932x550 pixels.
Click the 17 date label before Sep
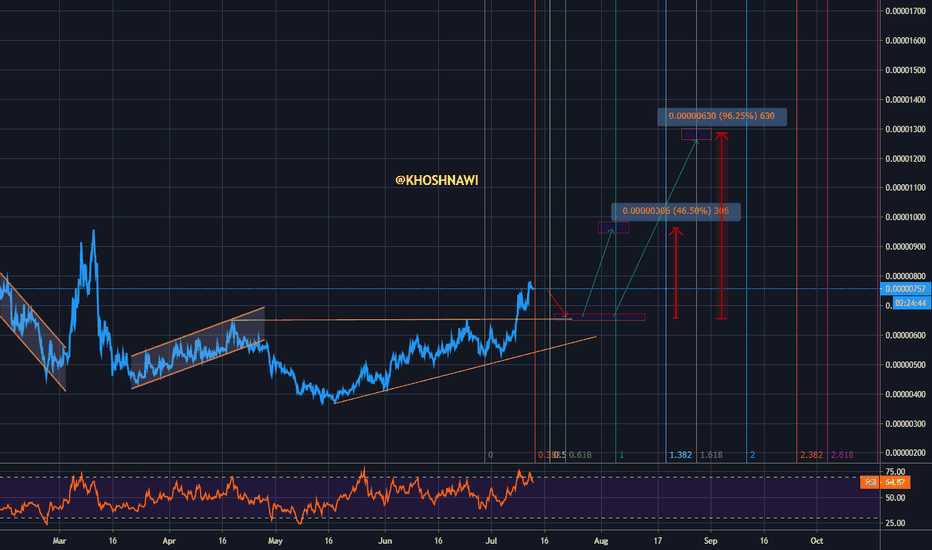click(x=658, y=541)
